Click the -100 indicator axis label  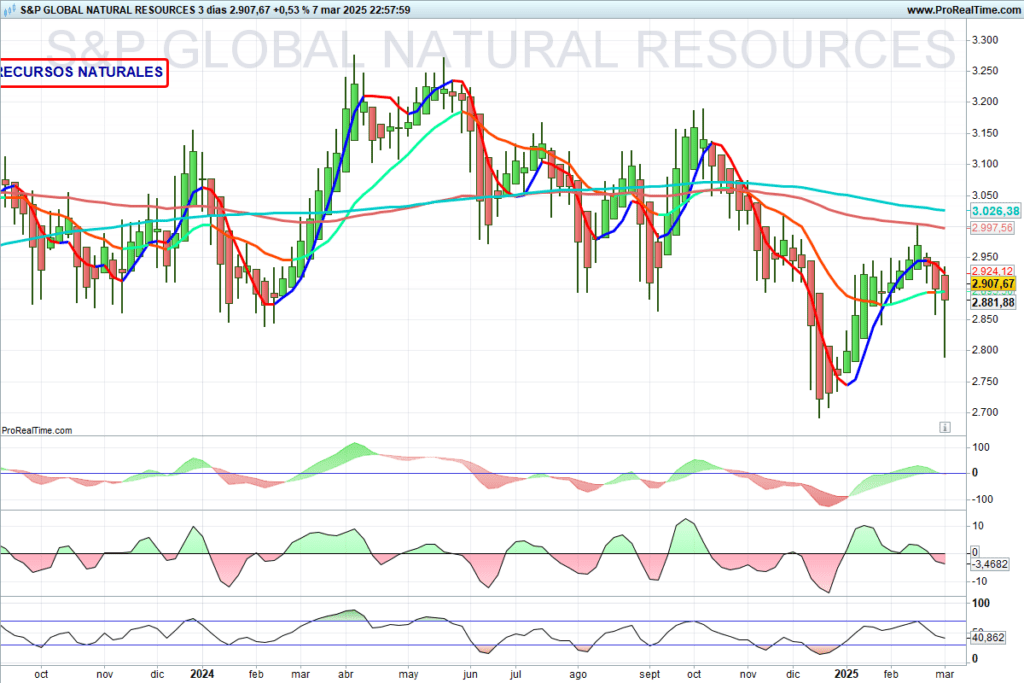click(982, 500)
